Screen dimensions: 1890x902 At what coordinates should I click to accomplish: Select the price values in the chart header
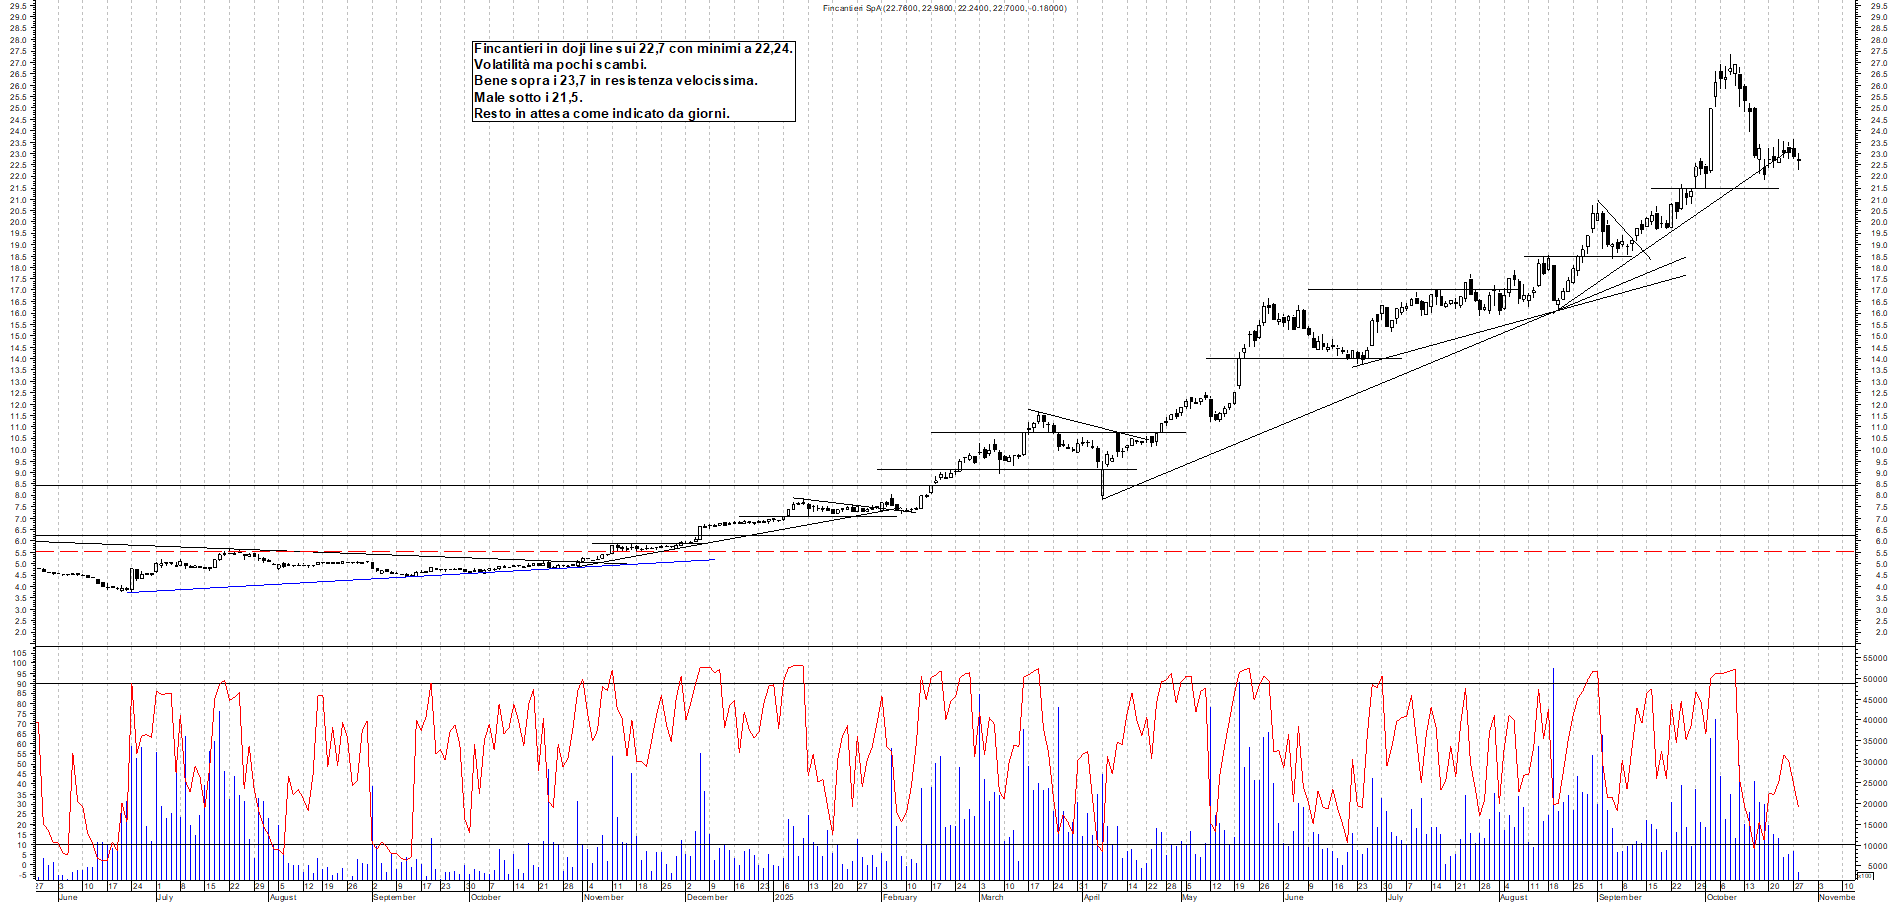975,8
